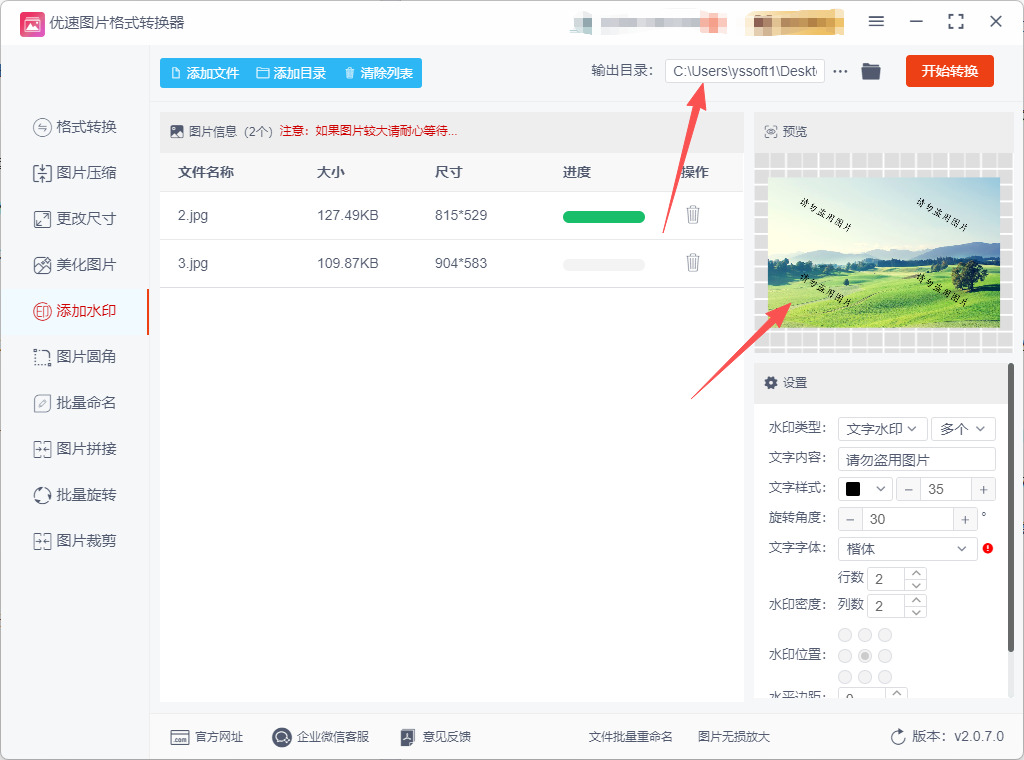The width and height of the screenshot is (1024, 760).
Task: Select bottom-center watermark position radio
Action: 865,676
